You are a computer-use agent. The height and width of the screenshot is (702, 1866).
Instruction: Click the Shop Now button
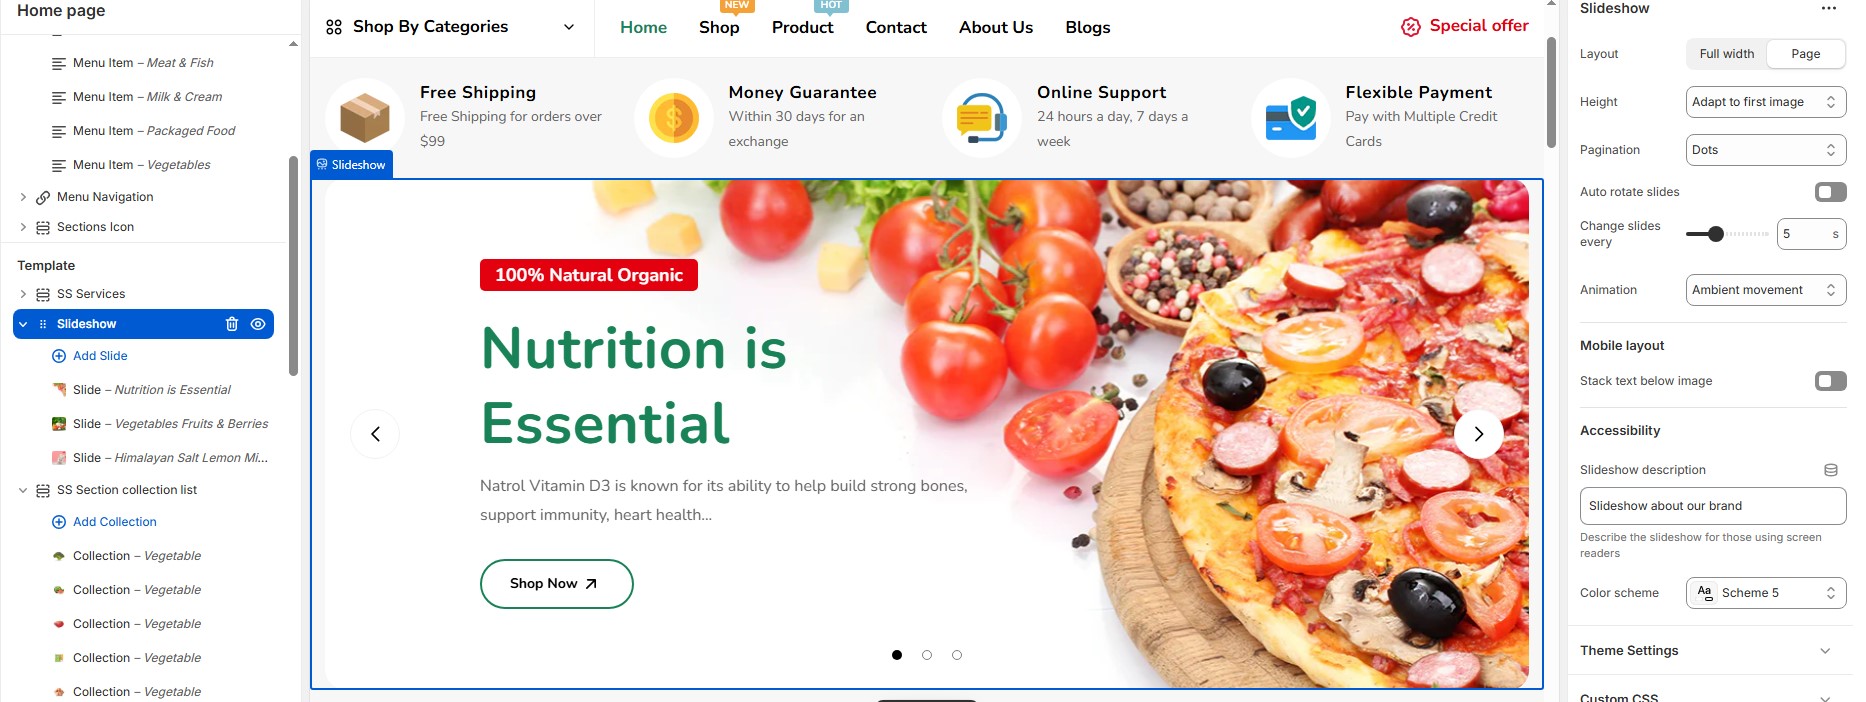tap(557, 584)
